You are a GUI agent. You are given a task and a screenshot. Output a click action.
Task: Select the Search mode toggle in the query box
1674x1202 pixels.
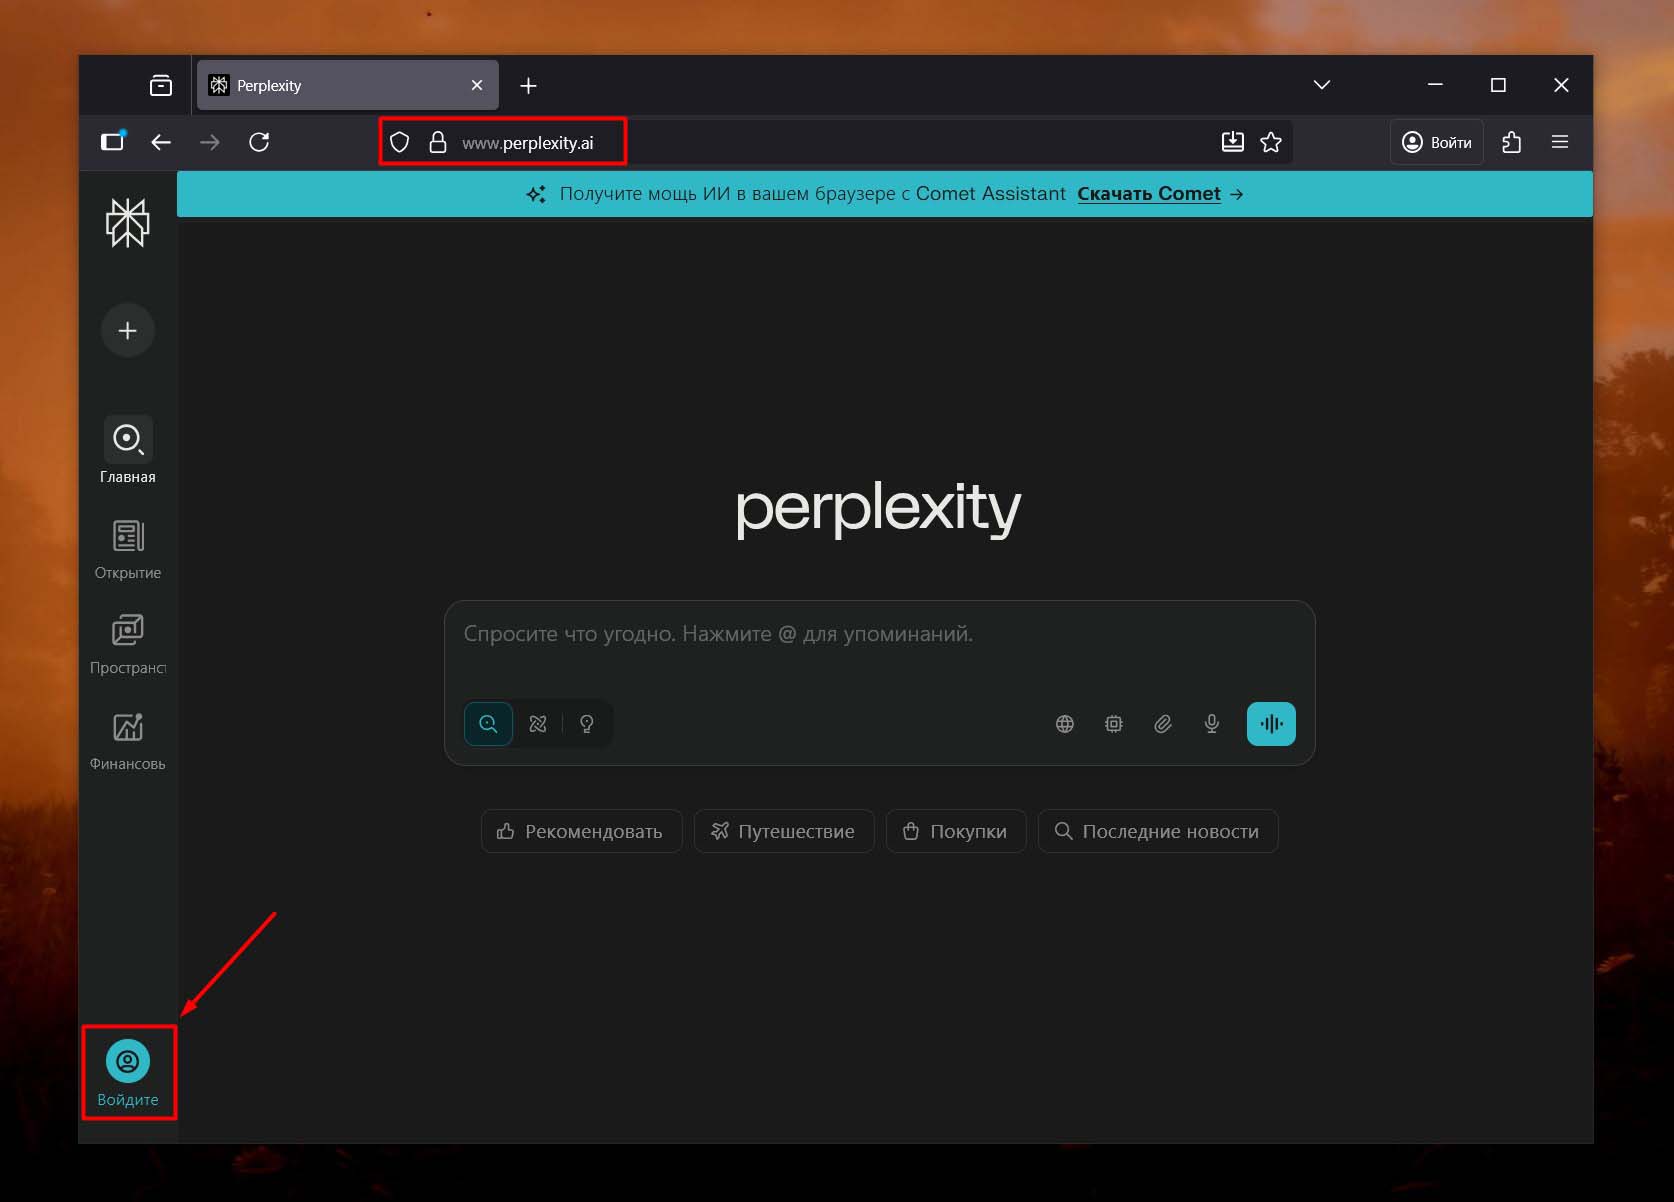coord(488,724)
